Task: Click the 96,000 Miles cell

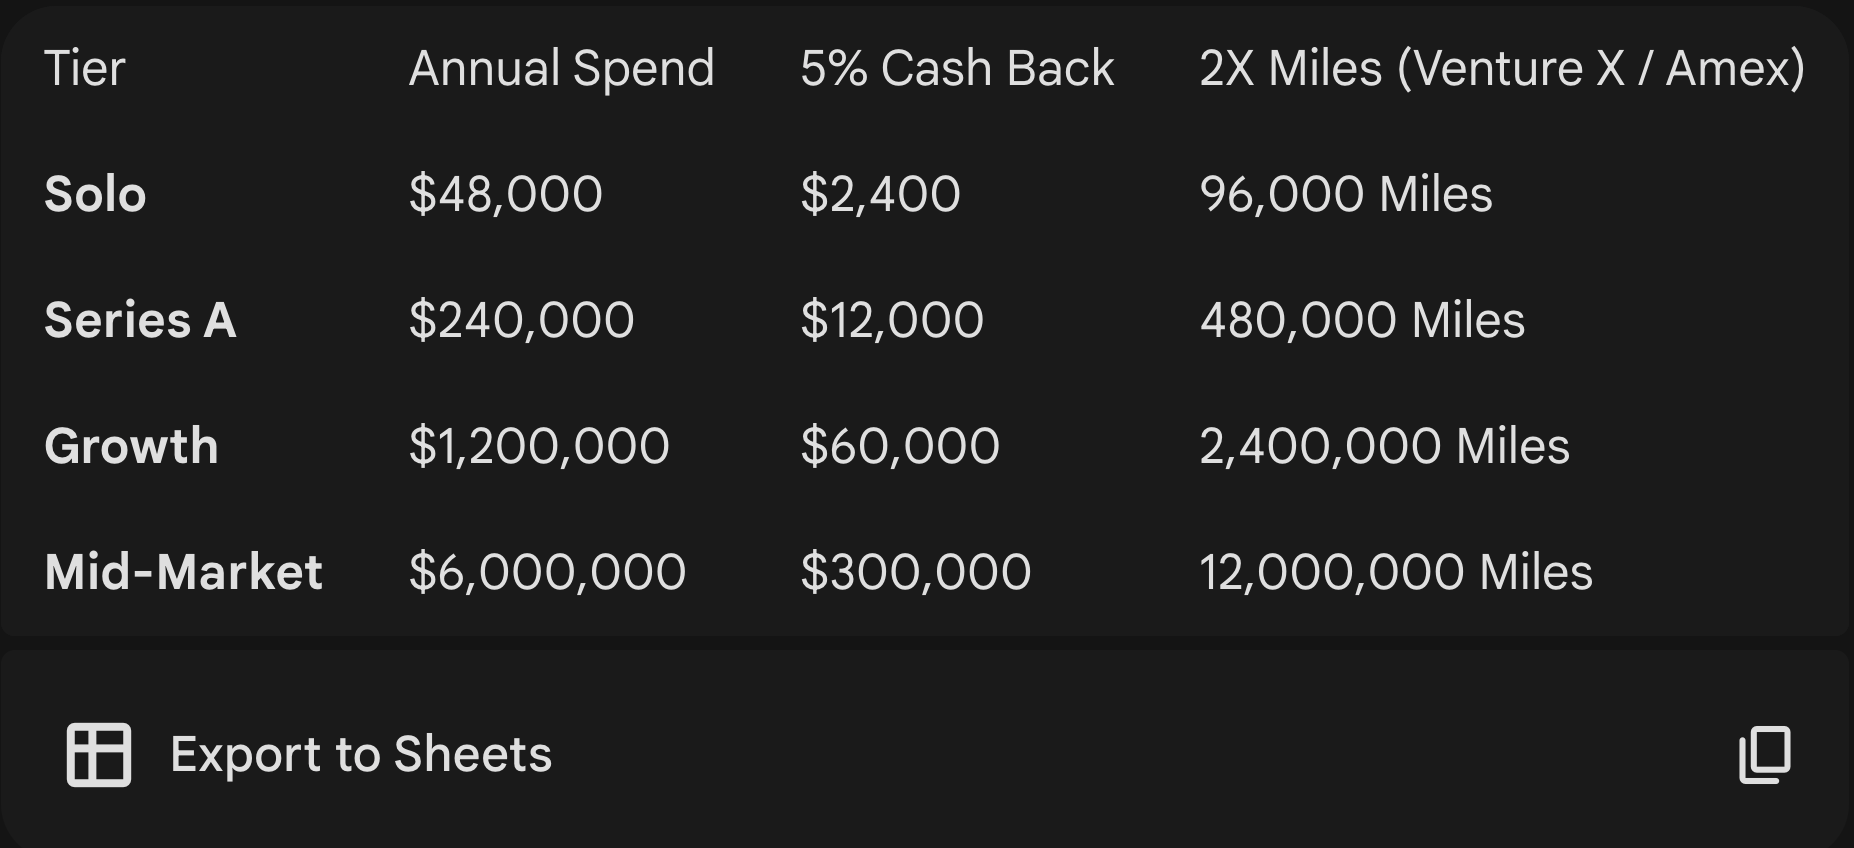Action: (x=1346, y=194)
